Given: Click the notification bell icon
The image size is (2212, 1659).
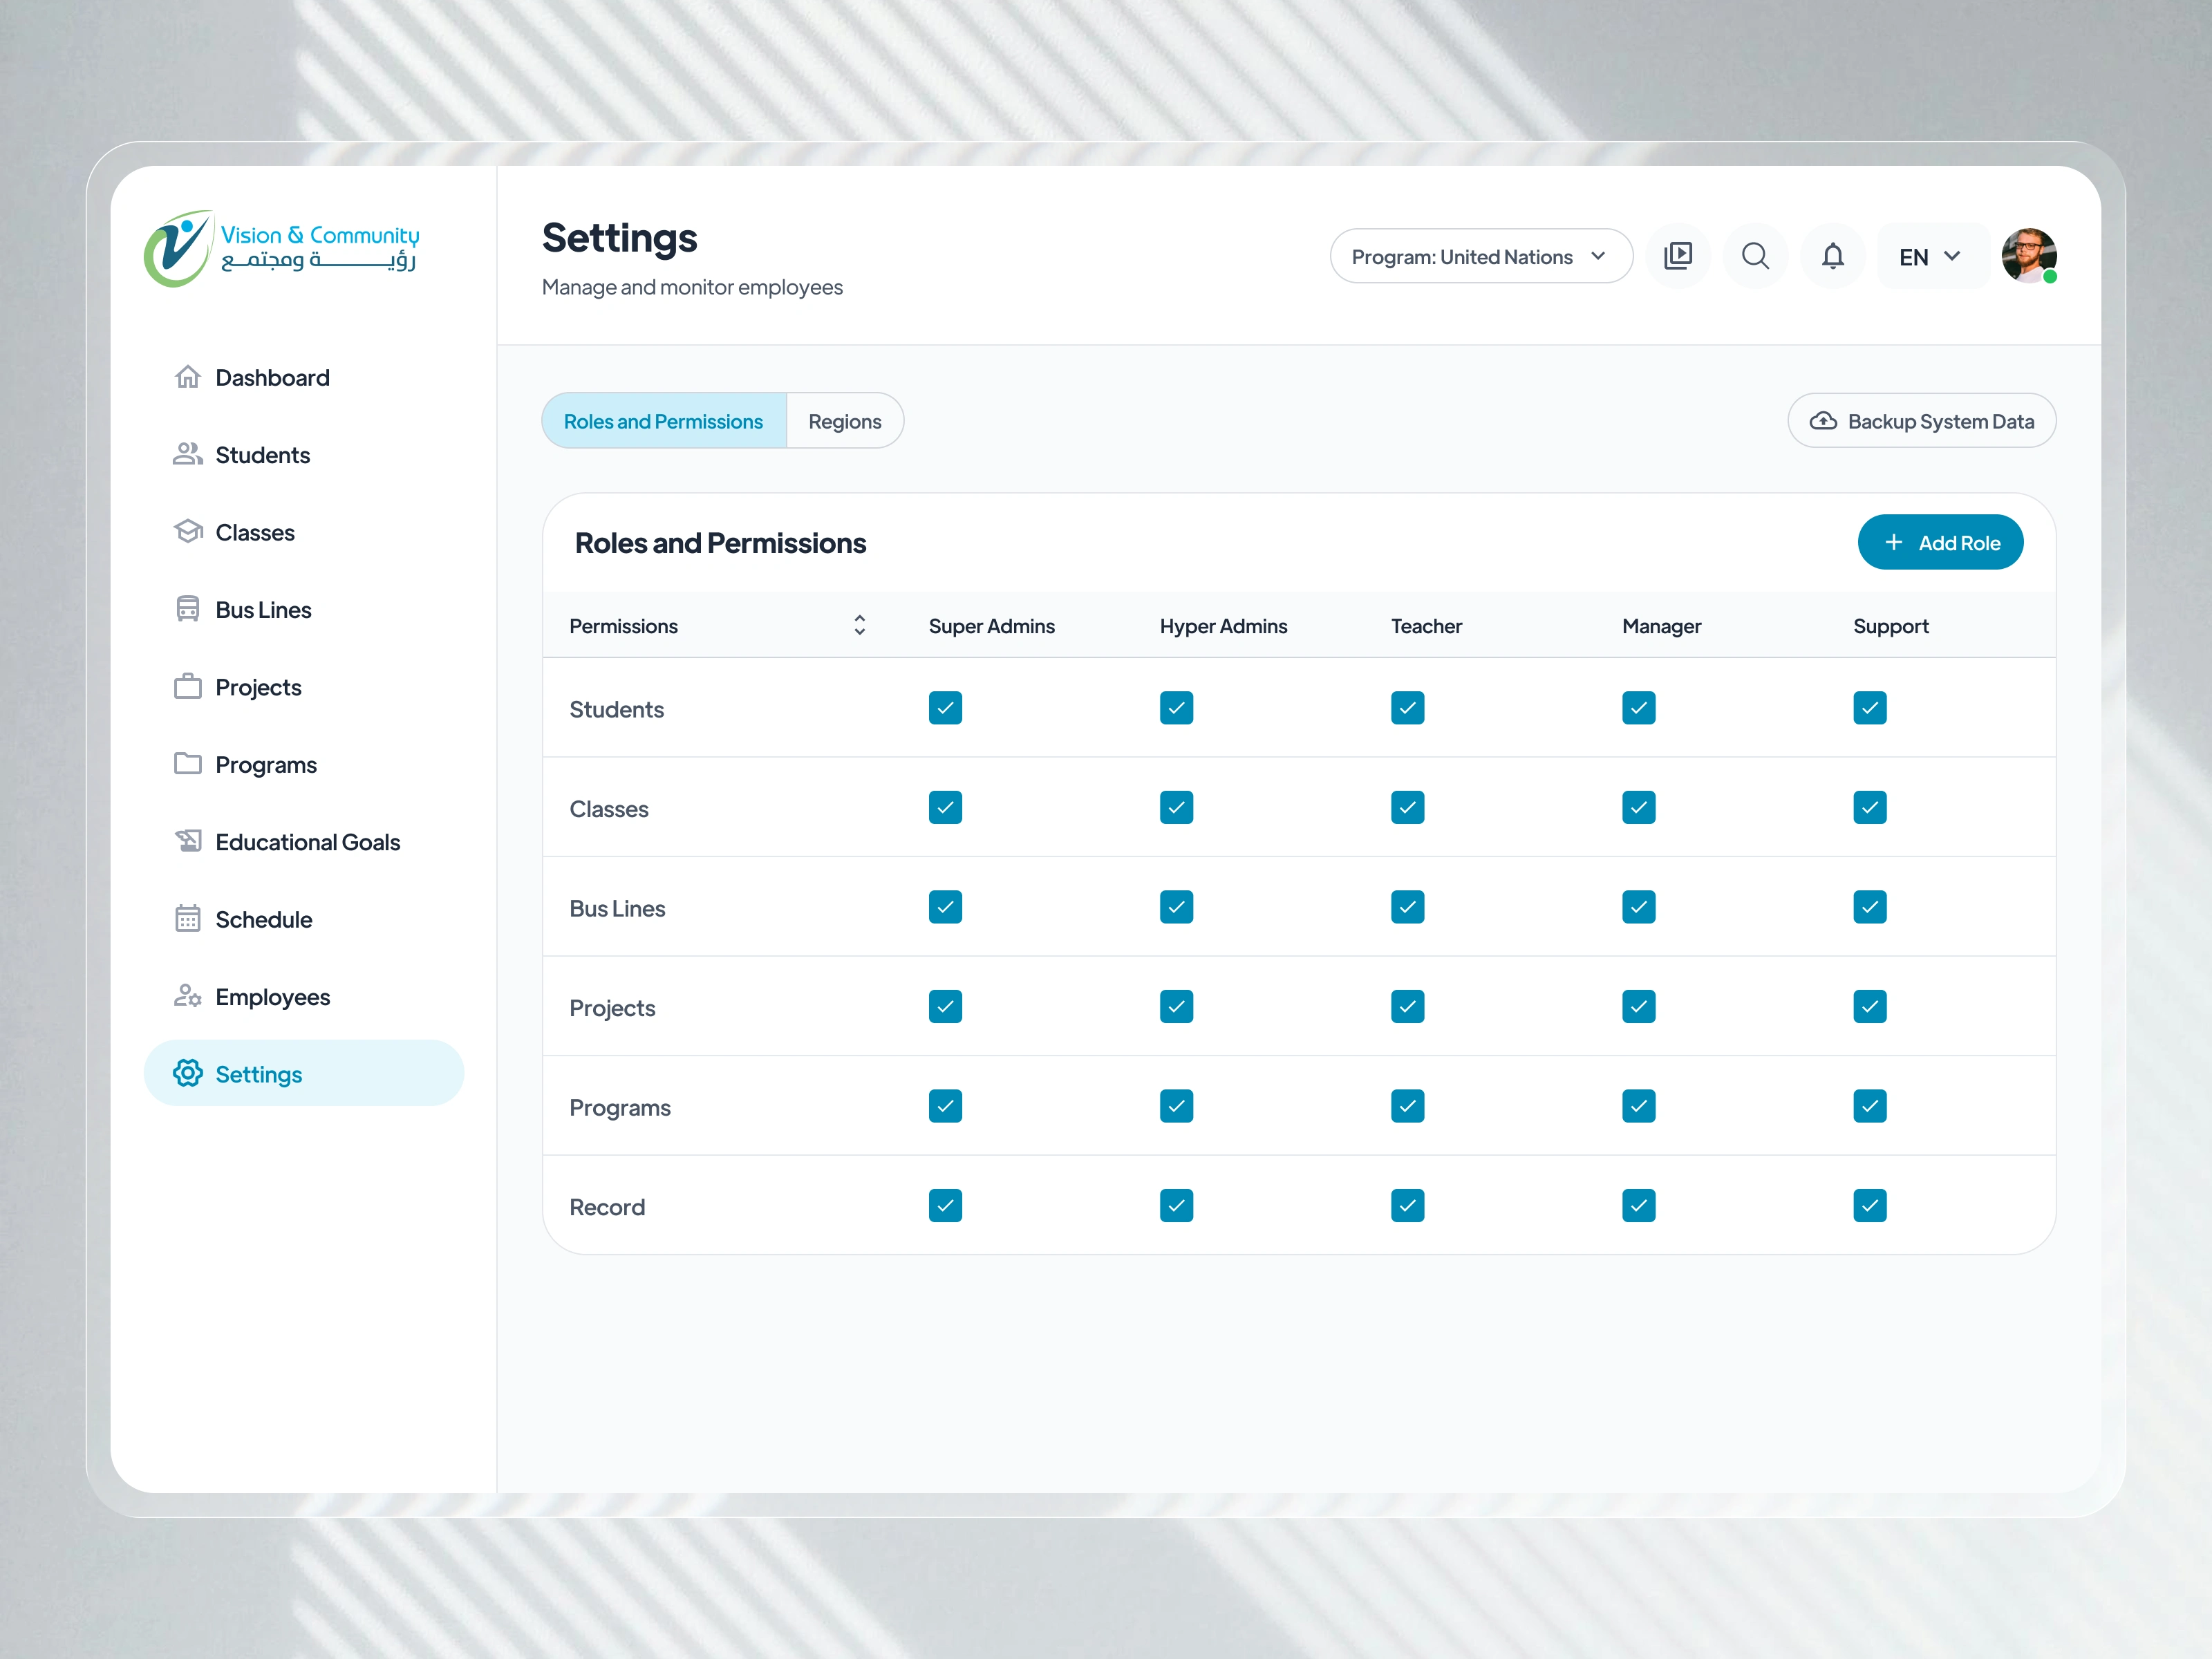Looking at the screenshot, I should pyautogui.click(x=1833, y=256).
